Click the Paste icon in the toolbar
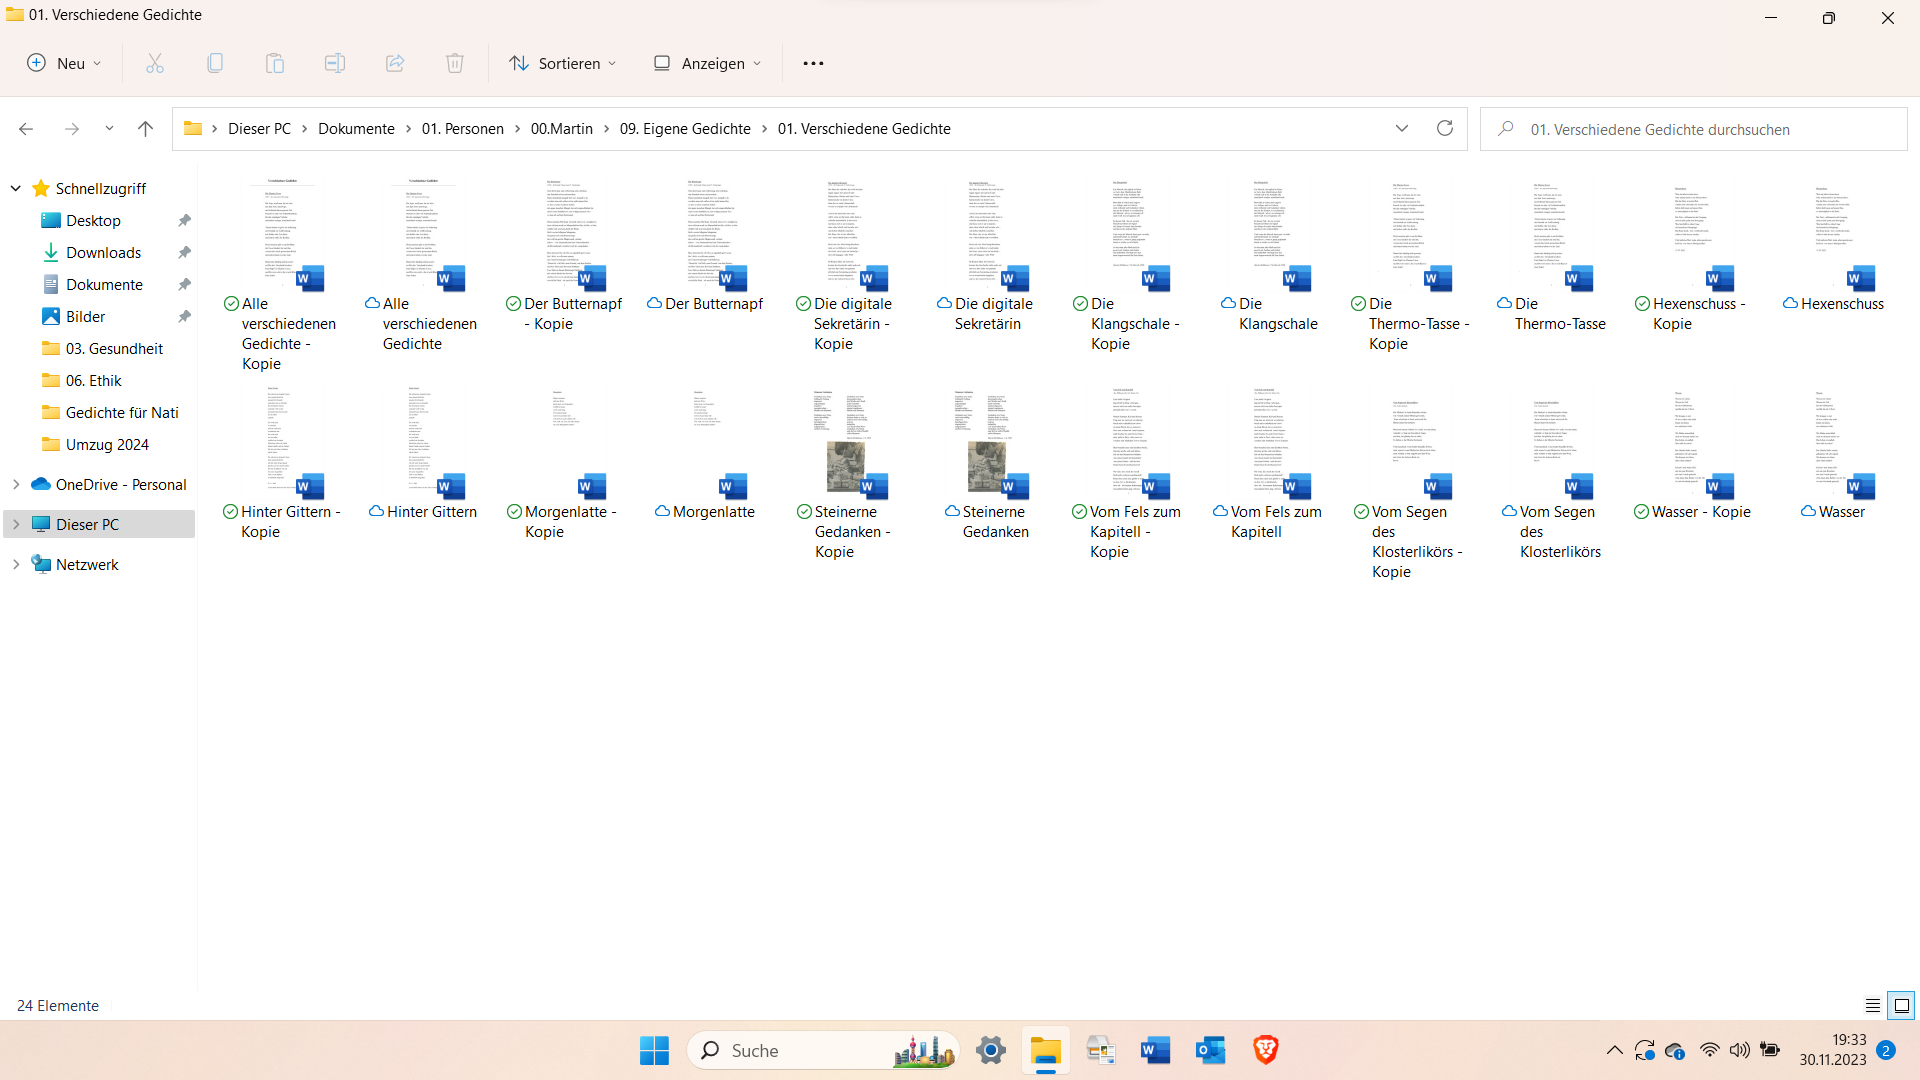This screenshot has height=1080, width=1920. pyautogui.click(x=275, y=63)
